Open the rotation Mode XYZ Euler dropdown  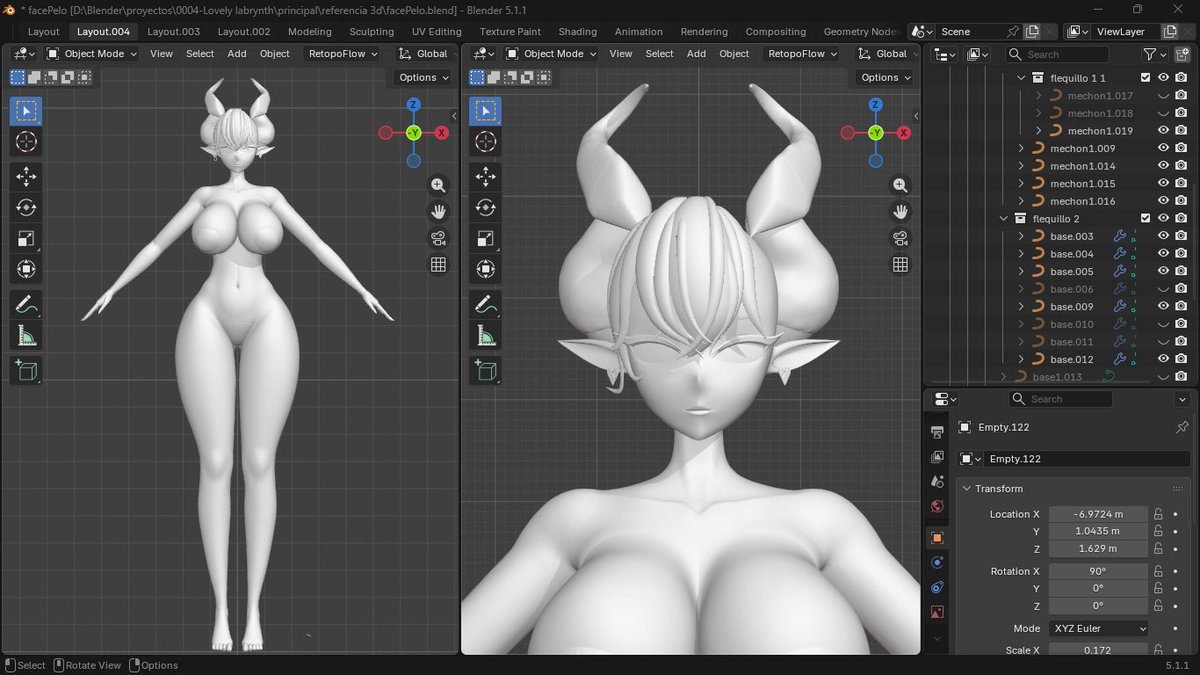pos(1098,629)
